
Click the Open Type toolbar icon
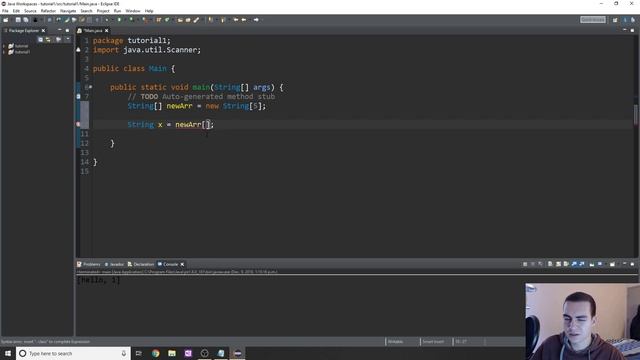coord(180,20)
